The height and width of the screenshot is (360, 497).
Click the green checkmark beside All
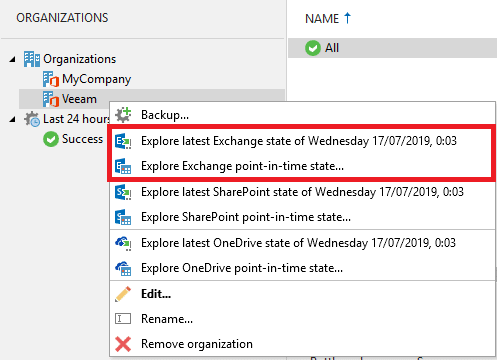[313, 48]
